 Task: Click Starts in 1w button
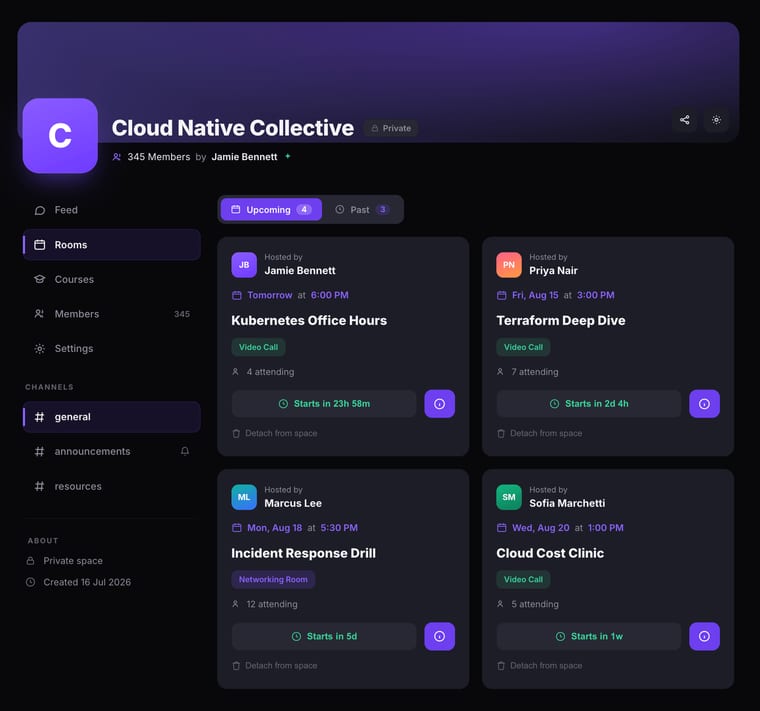point(589,636)
